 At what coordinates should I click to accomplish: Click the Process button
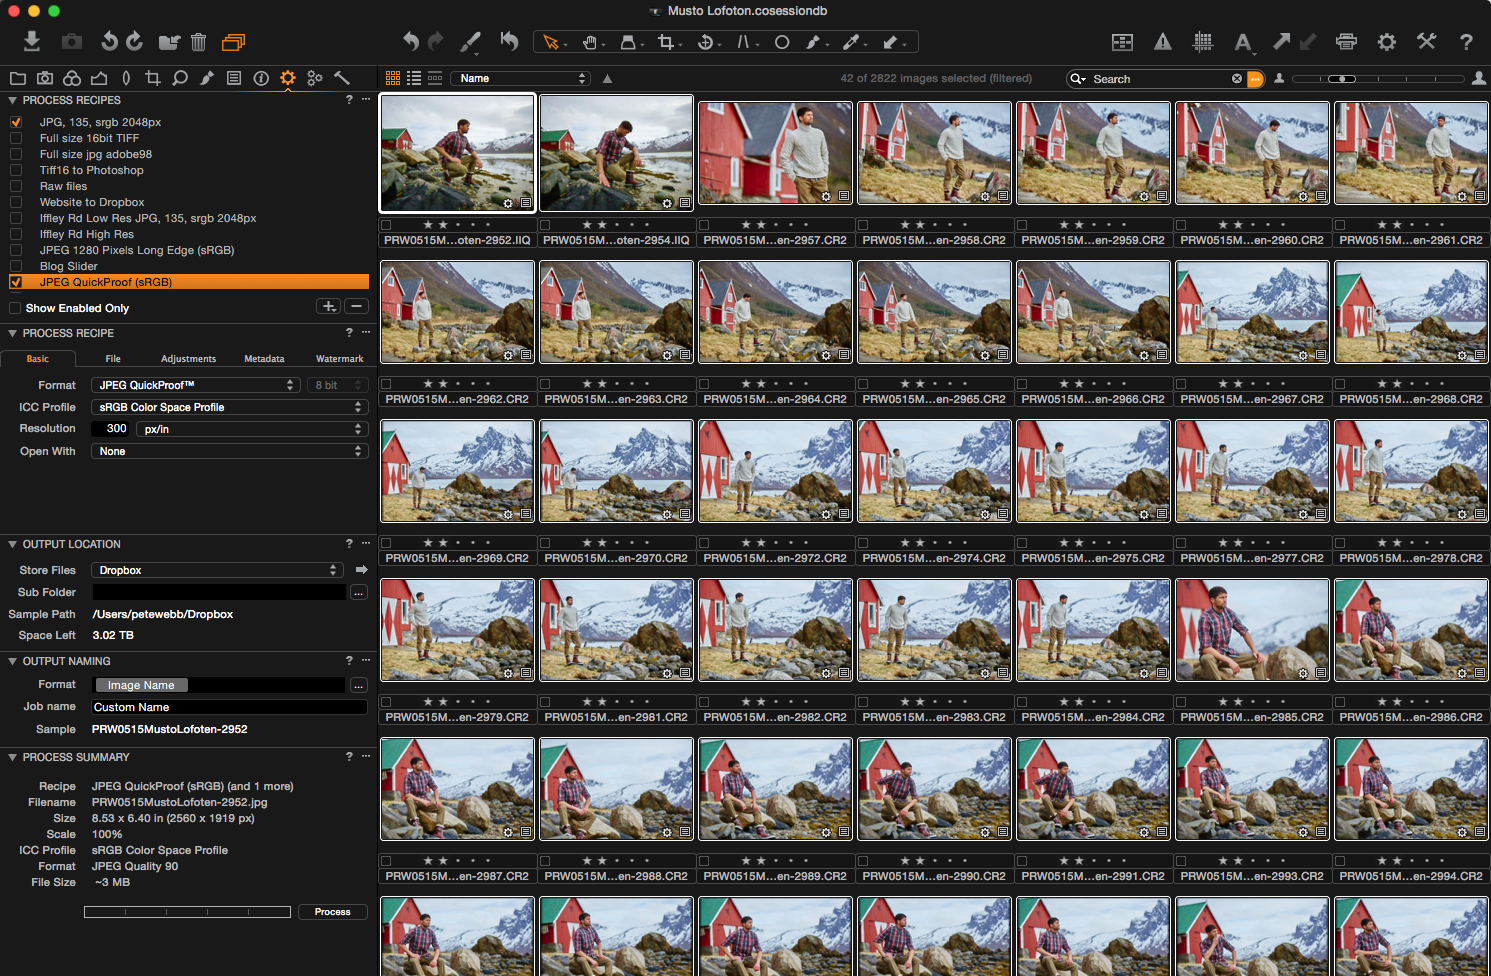[x=333, y=912]
